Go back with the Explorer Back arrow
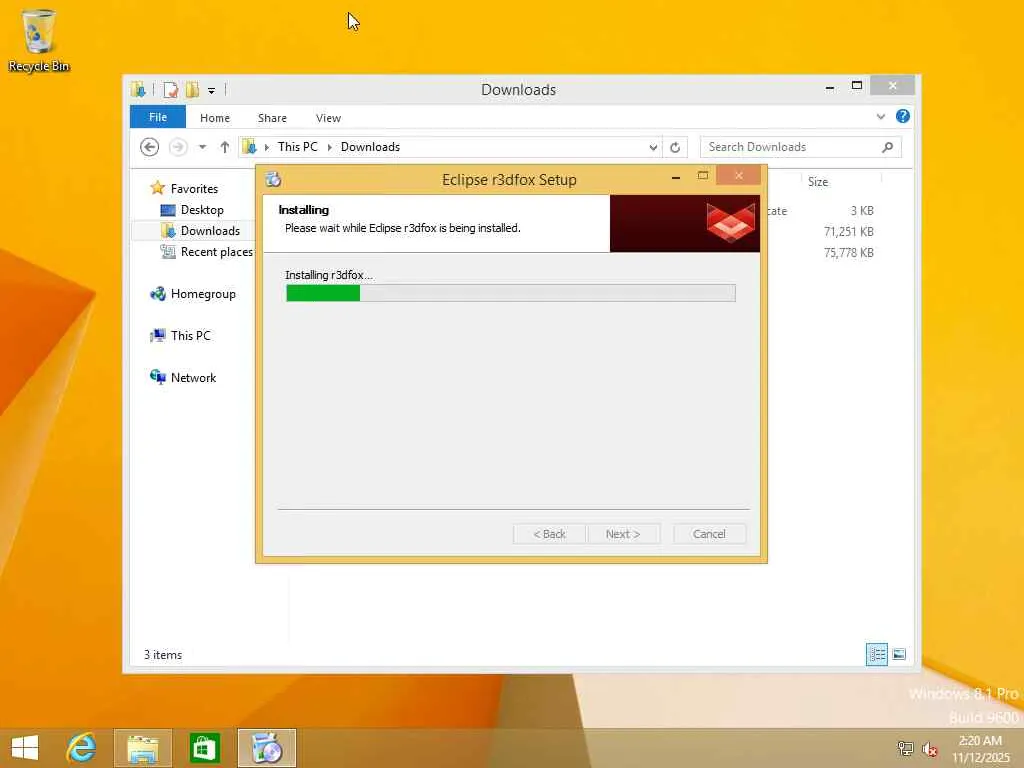The width and height of the screenshot is (1024, 768). tap(150, 147)
